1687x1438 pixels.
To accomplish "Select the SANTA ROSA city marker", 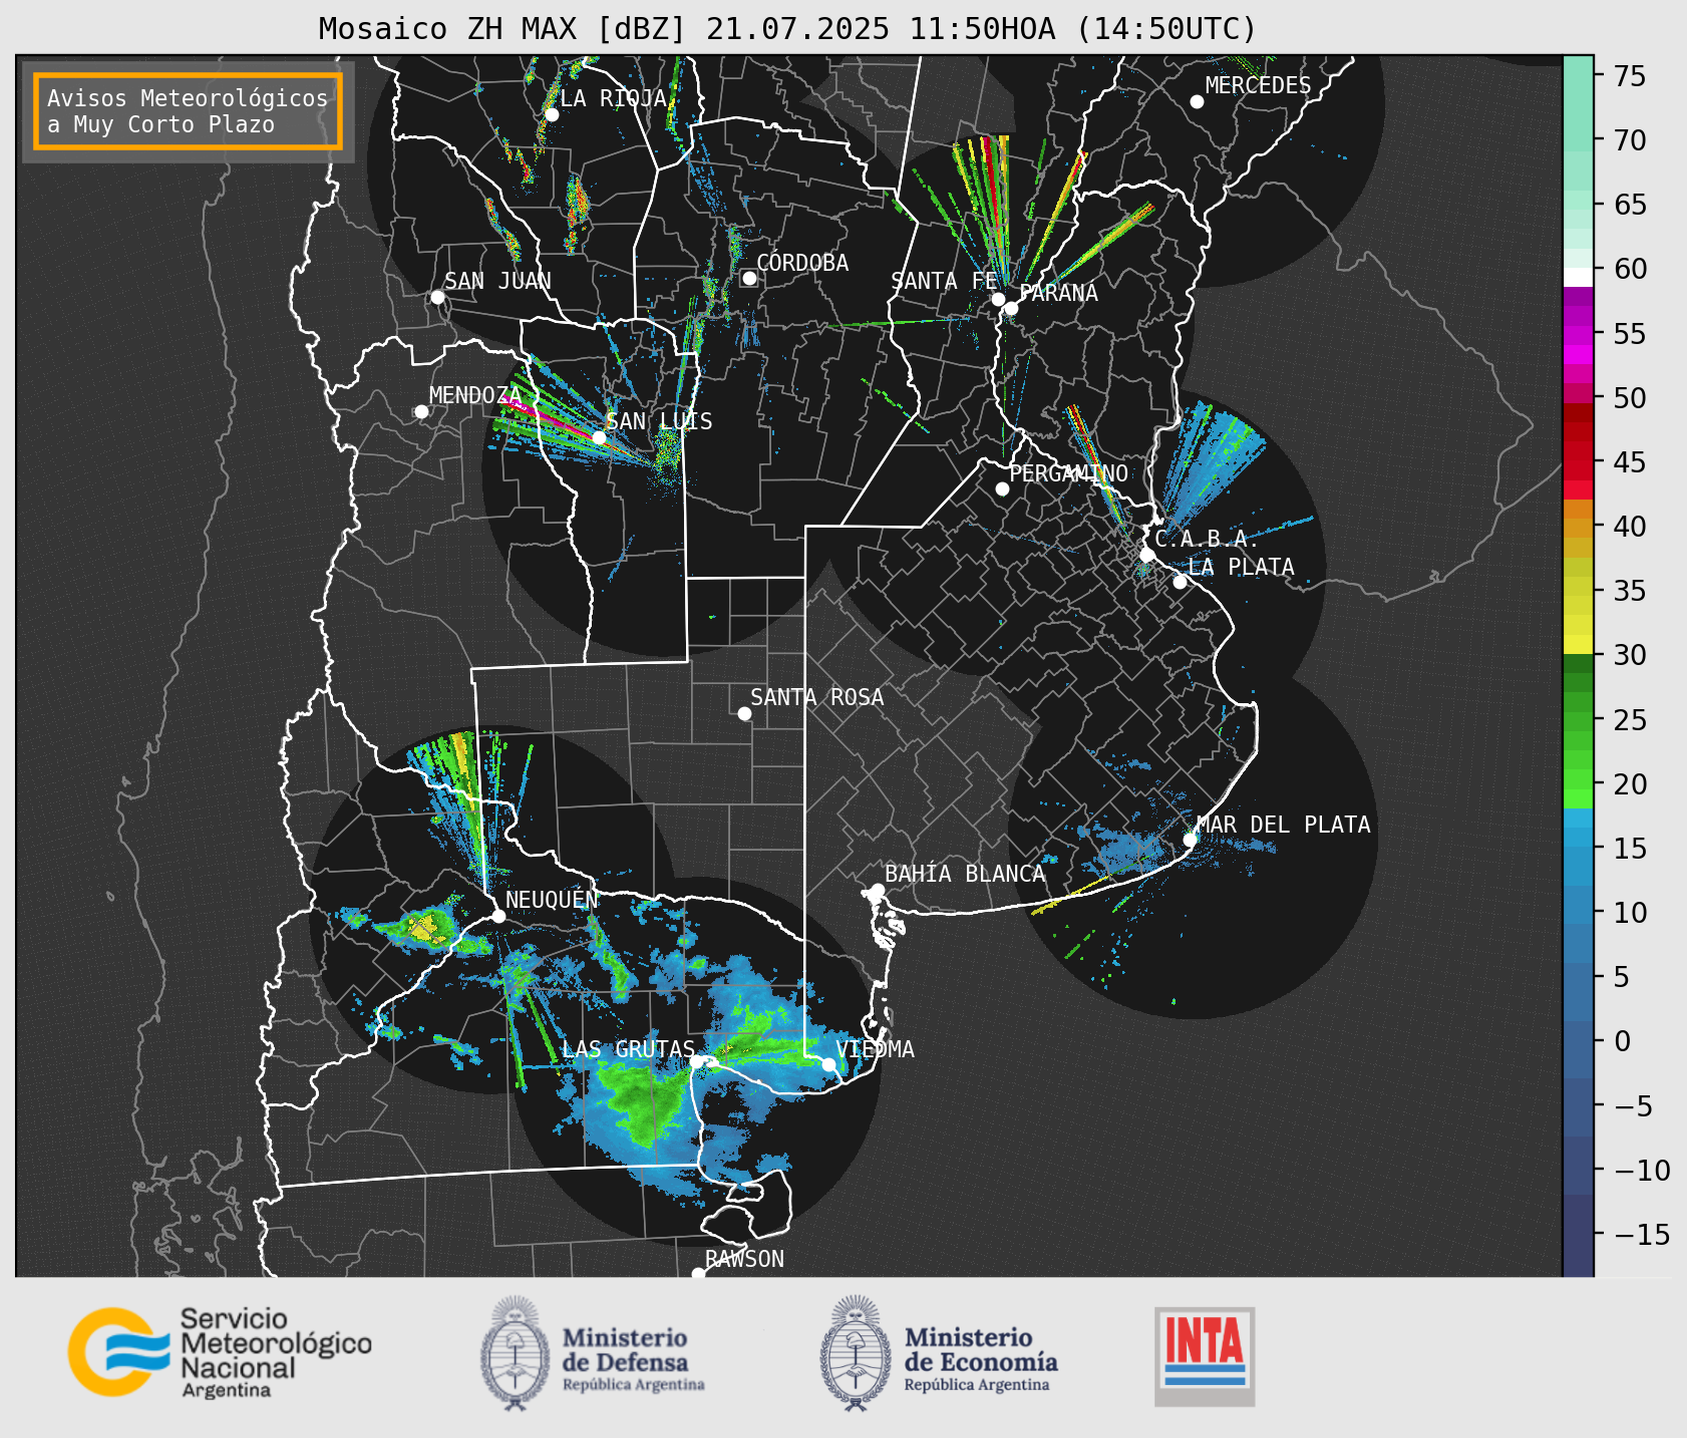I will pos(744,713).
